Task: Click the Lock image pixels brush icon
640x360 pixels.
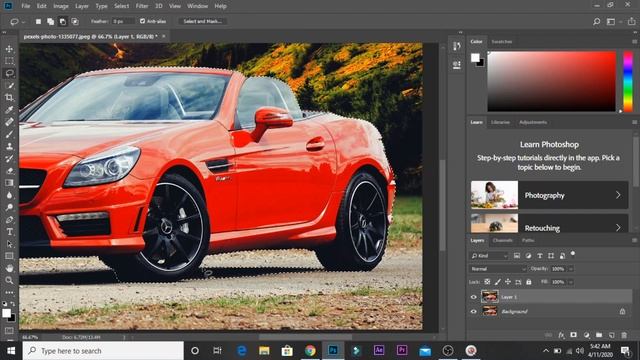Action: pyautogui.click(x=498, y=282)
